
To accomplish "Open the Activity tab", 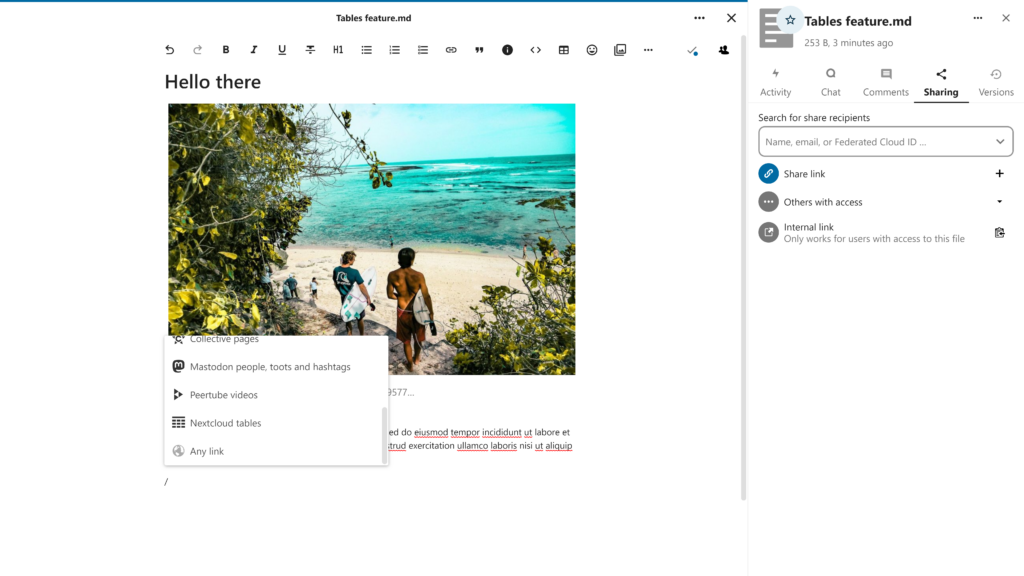I will tap(776, 82).
